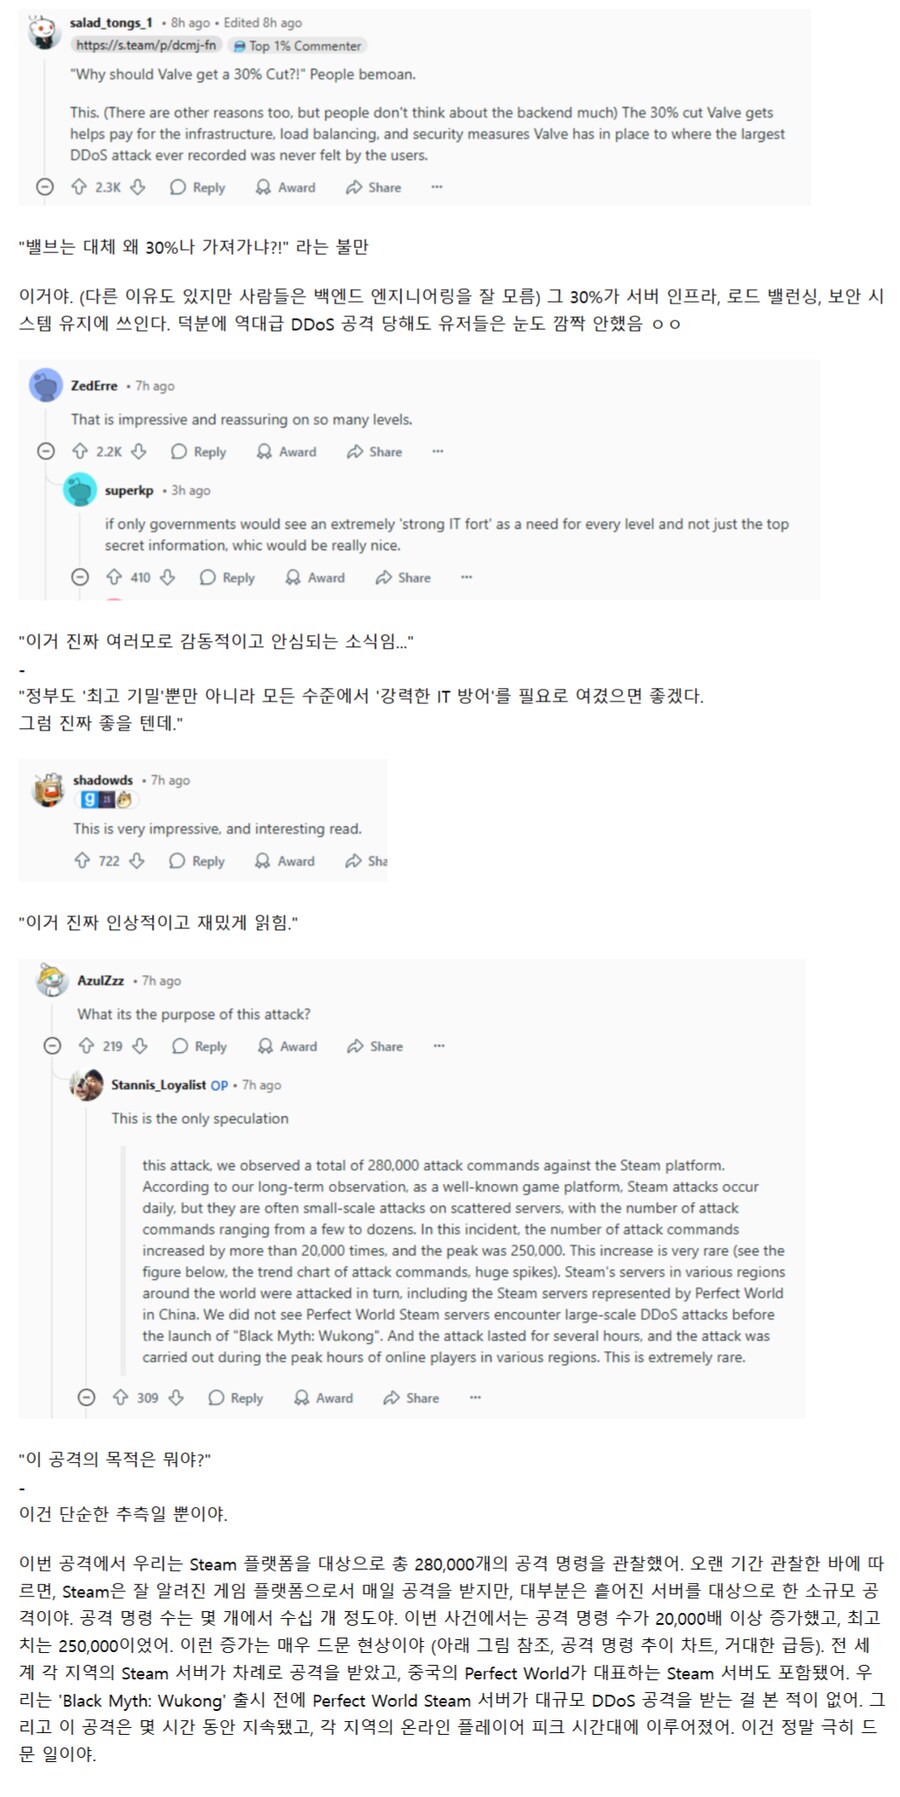Collapse ZedErre's comment thread

point(47,452)
